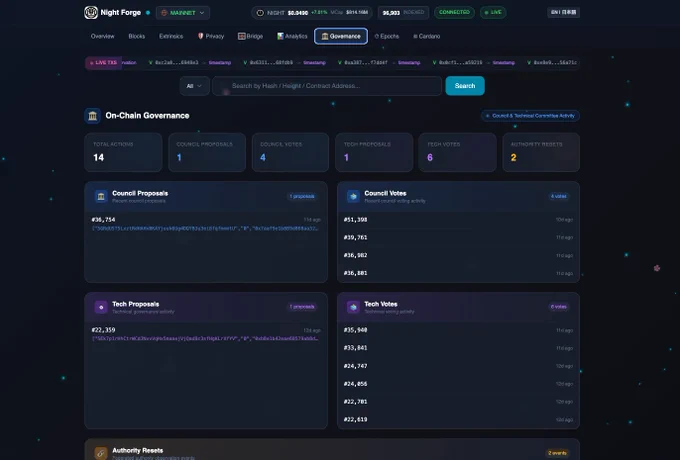Click the globe icon in the MAINNET selector
This screenshot has height=460, width=680.
(x=164, y=13)
